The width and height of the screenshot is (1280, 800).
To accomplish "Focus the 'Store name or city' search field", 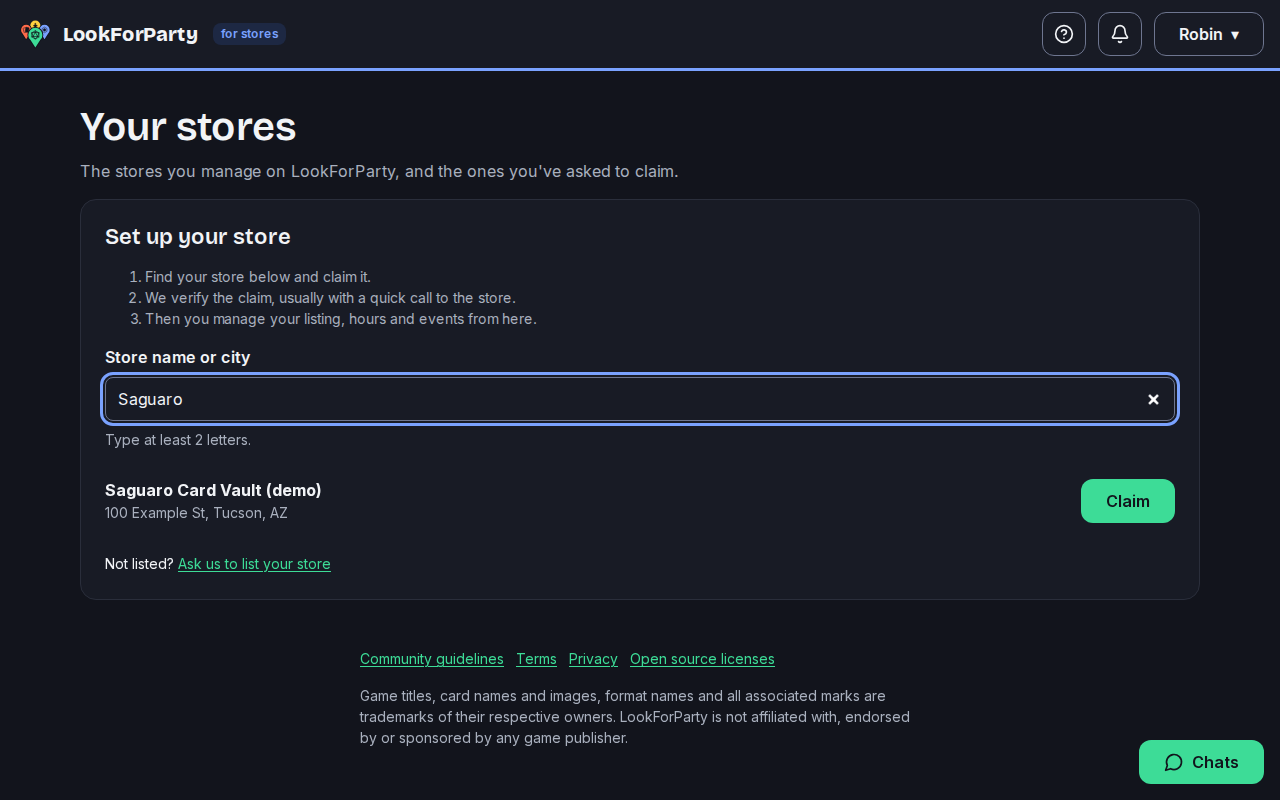I will (x=640, y=399).
